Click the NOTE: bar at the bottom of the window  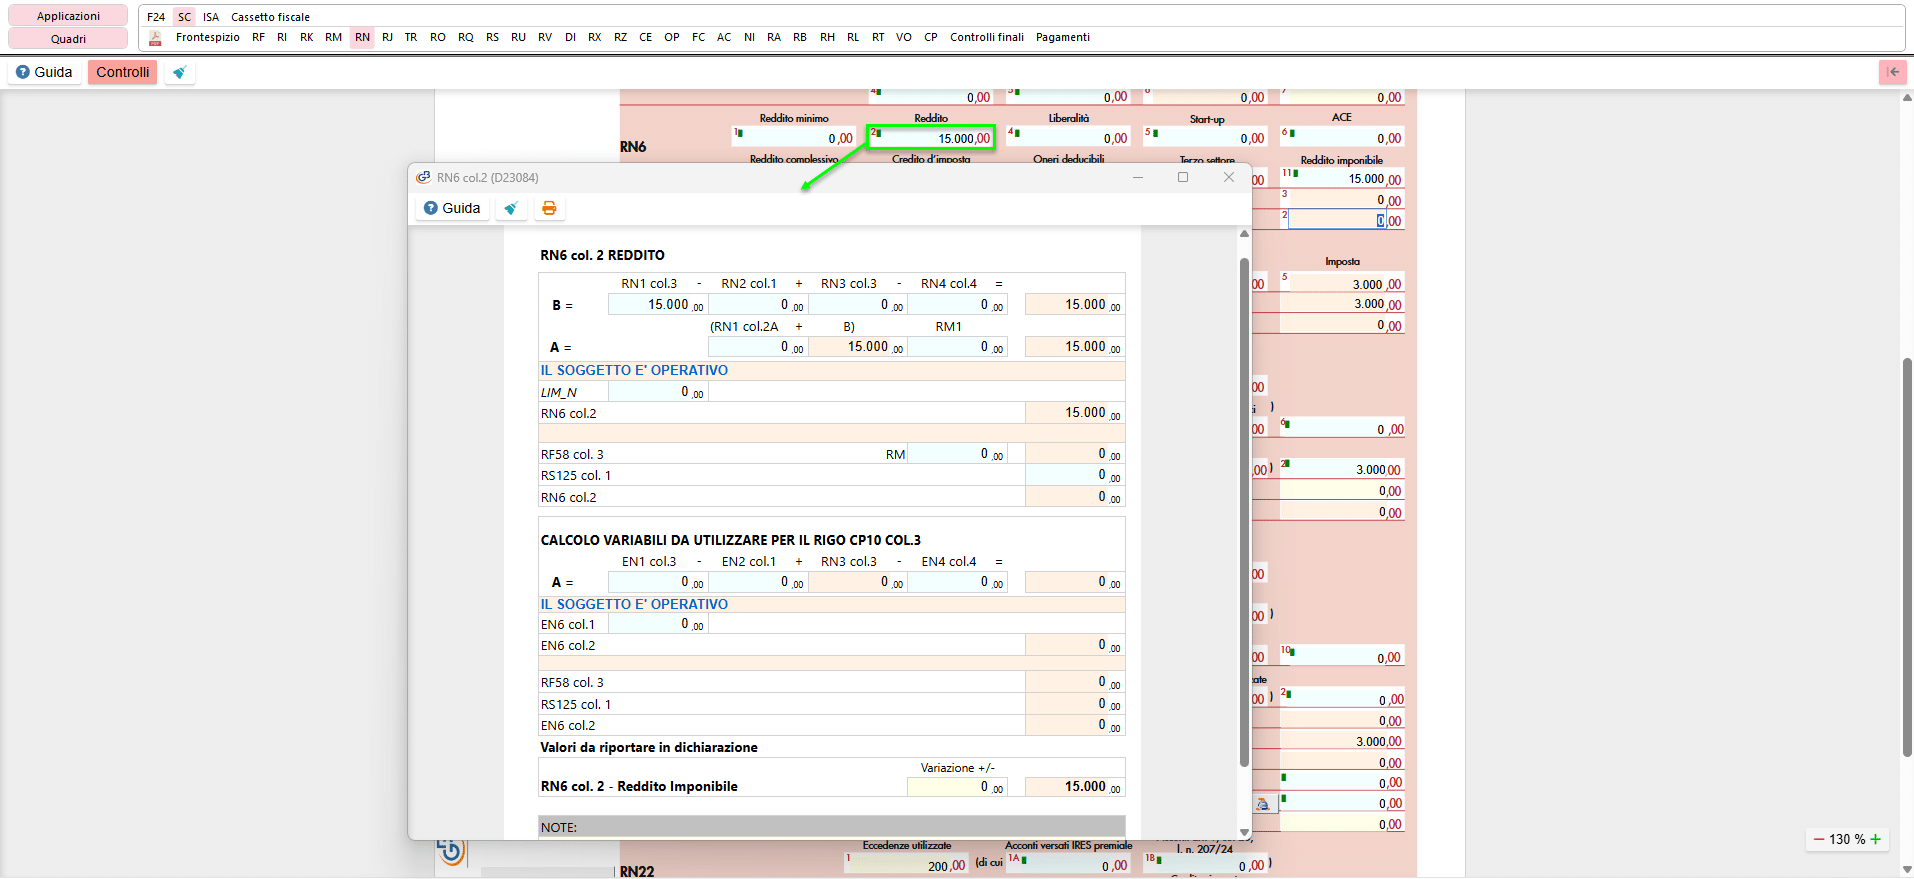point(832,827)
